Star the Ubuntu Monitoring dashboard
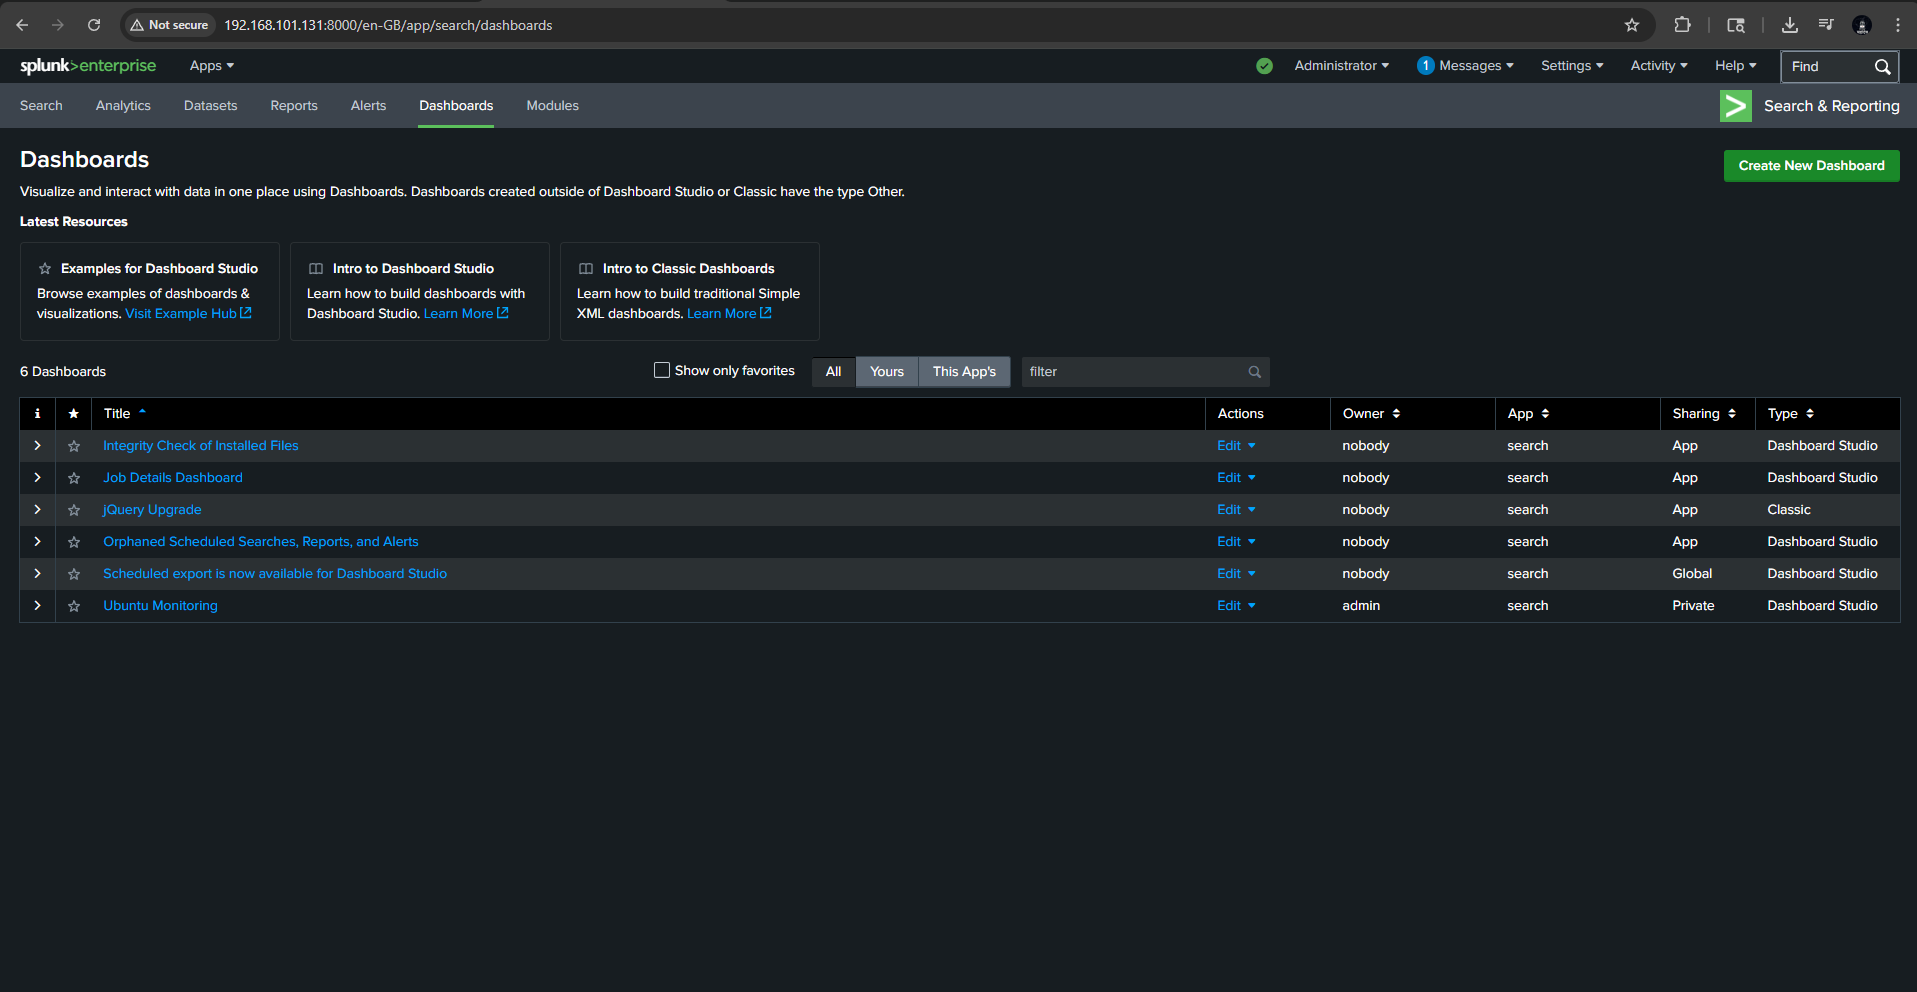This screenshot has width=1917, height=992. click(x=74, y=606)
